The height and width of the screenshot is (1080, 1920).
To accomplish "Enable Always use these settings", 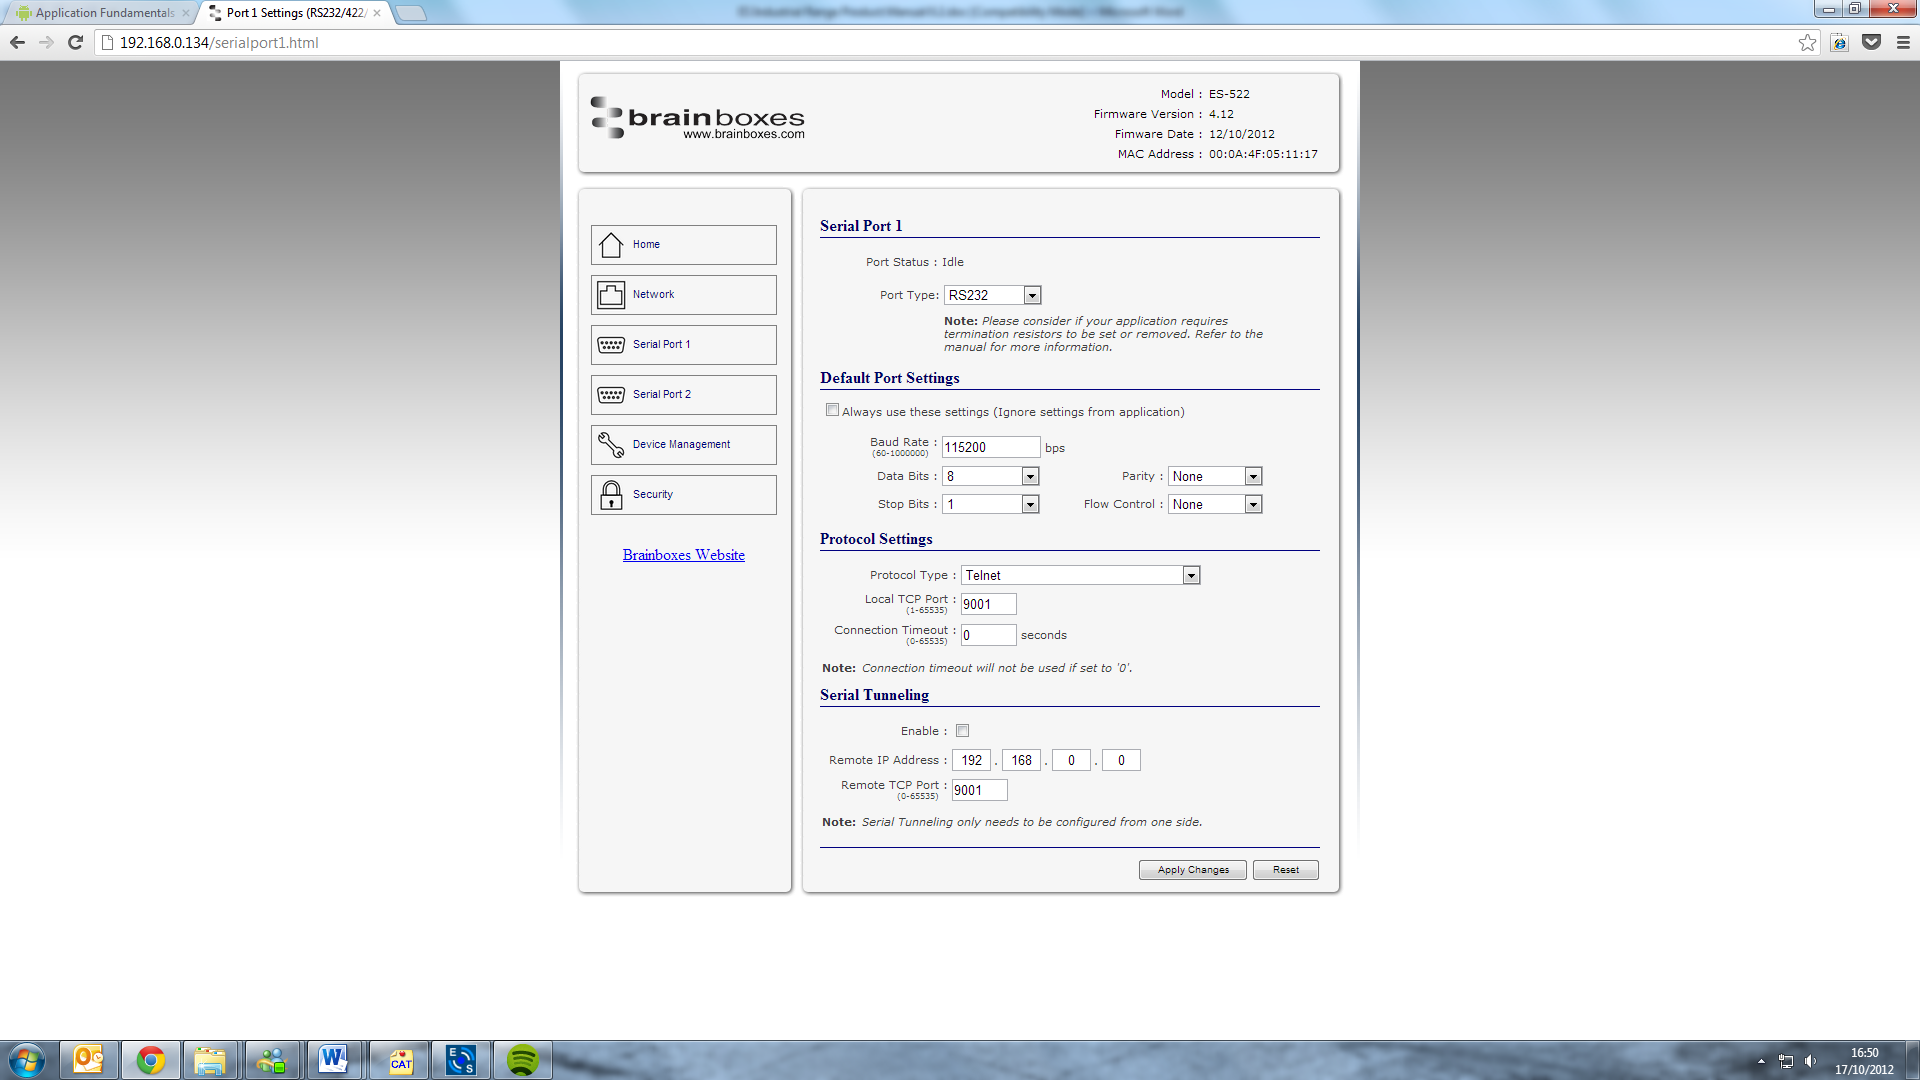I will pyautogui.click(x=832, y=409).
